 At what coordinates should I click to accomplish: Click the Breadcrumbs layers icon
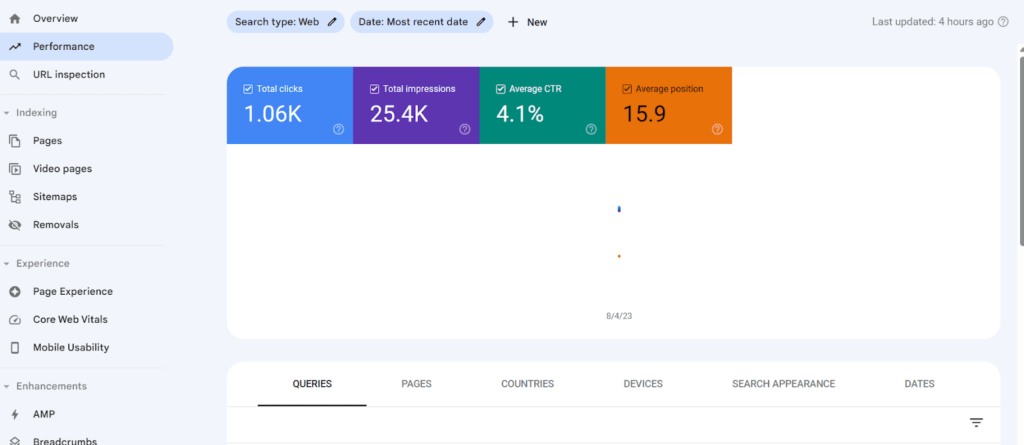tap(14, 441)
